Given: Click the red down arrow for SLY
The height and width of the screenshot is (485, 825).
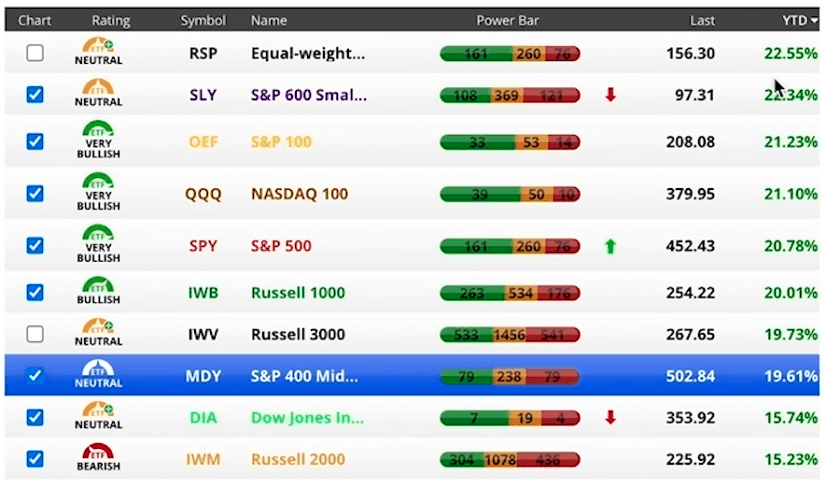Looking at the screenshot, I should tap(610, 95).
